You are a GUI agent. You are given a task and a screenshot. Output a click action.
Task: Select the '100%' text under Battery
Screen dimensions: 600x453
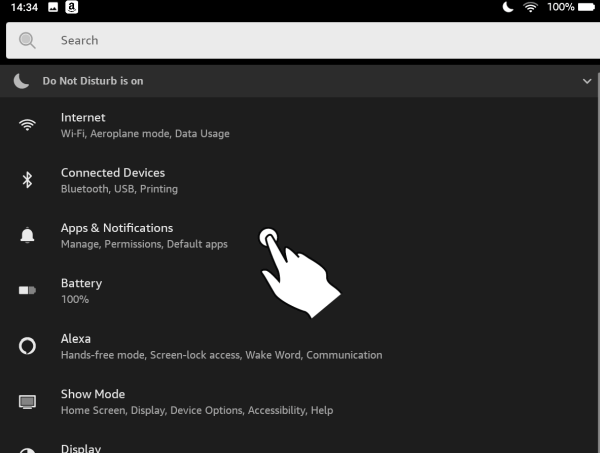[75, 299]
